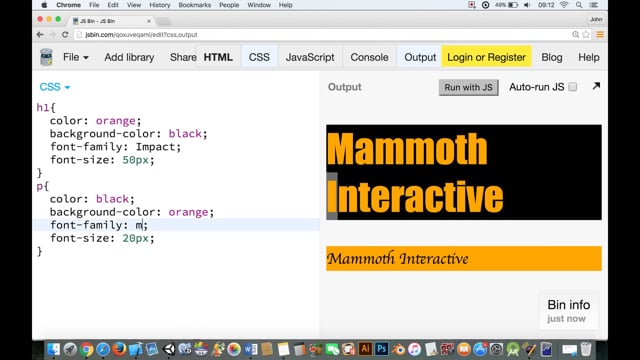Open the Help link
Screen dimensions: 640x360
[589, 57]
